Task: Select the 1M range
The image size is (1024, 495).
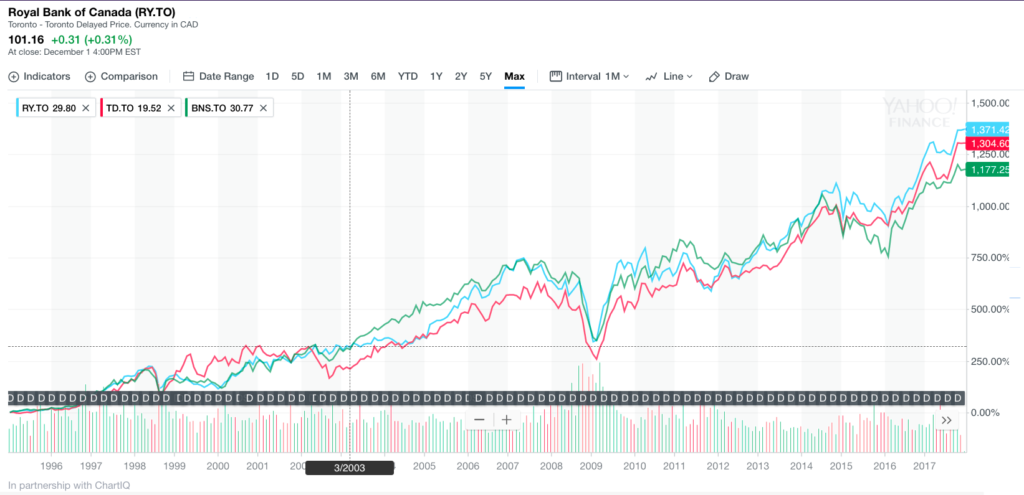Action: coord(324,76)
